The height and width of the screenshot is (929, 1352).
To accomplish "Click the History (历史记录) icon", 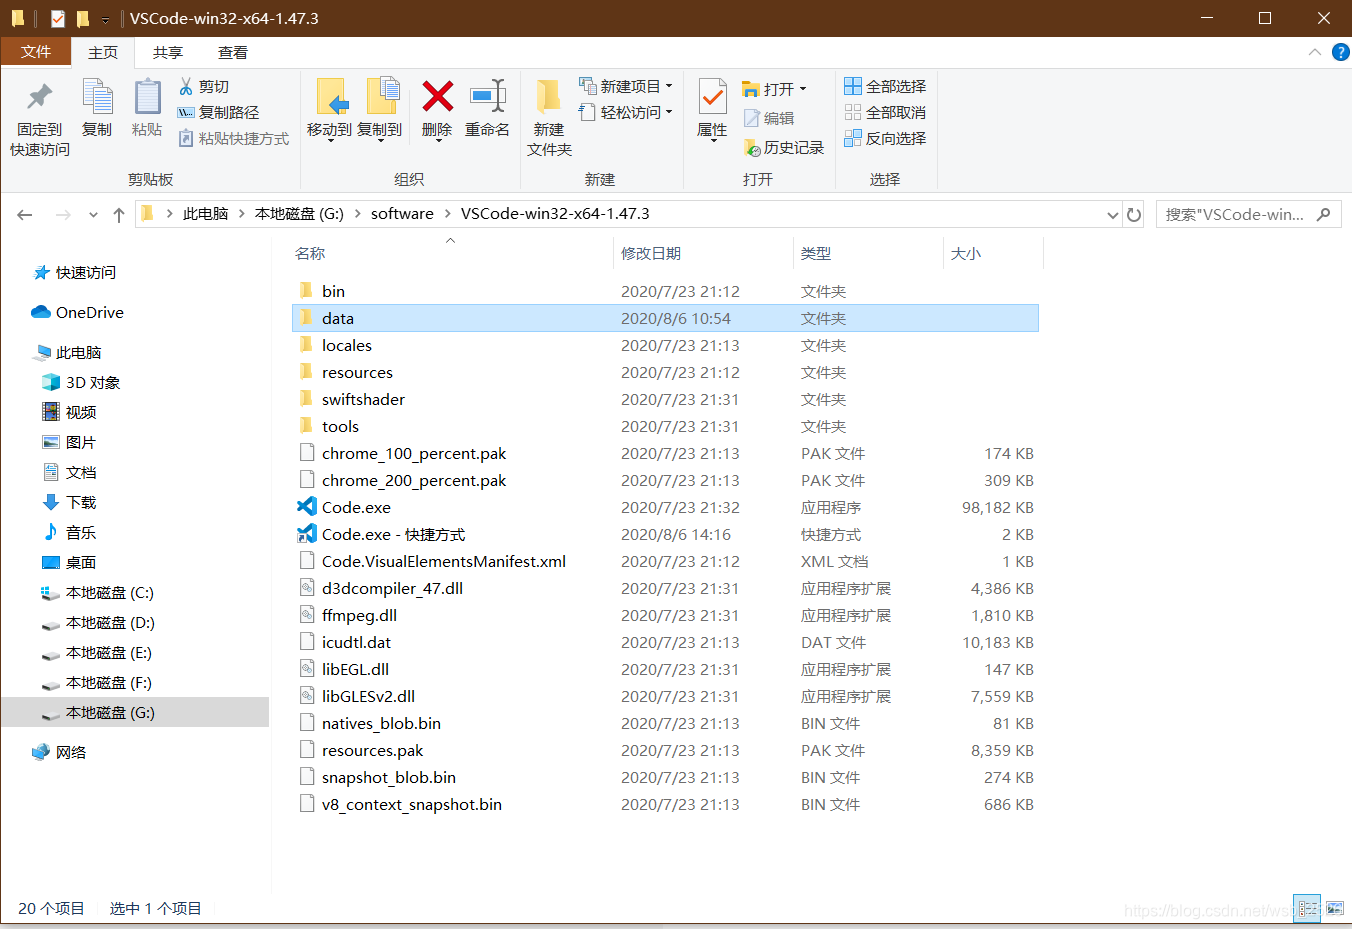I will (752, 148).
